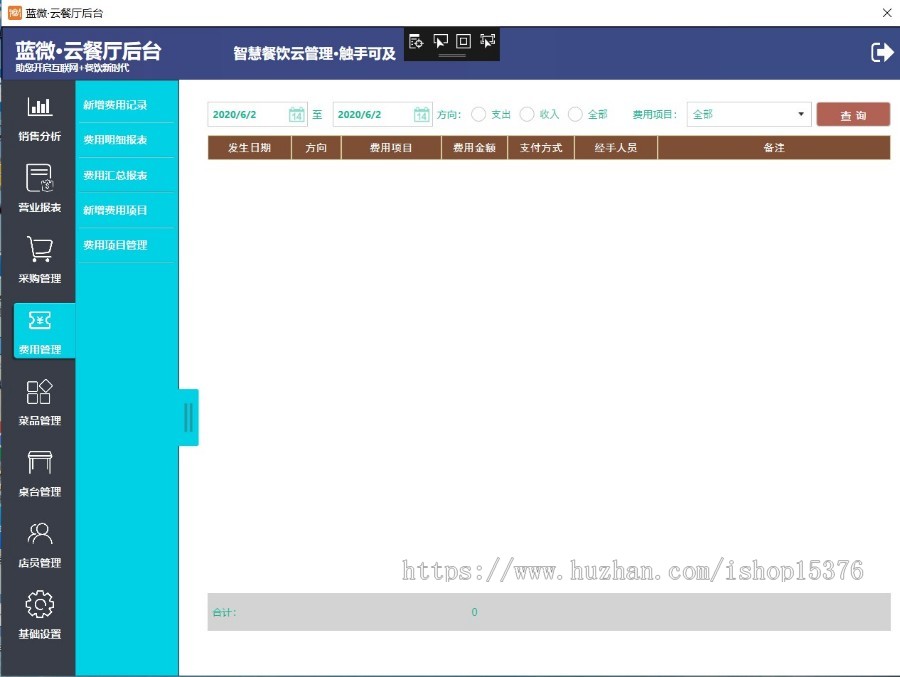900x677 pixels.
Task: Select the 支出 expenditure radio button
Action: 478,114
